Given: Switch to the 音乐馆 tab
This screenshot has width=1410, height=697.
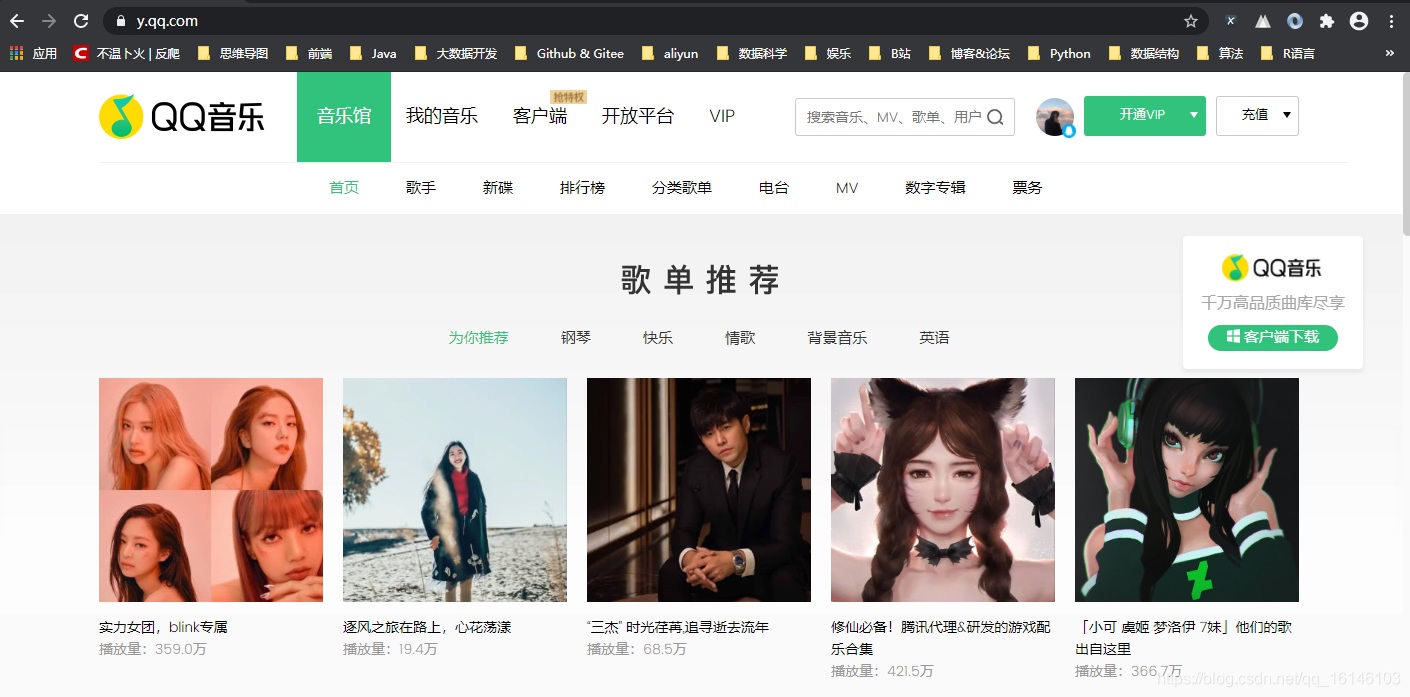Looking at the screenshot, I should coord(344,117).
